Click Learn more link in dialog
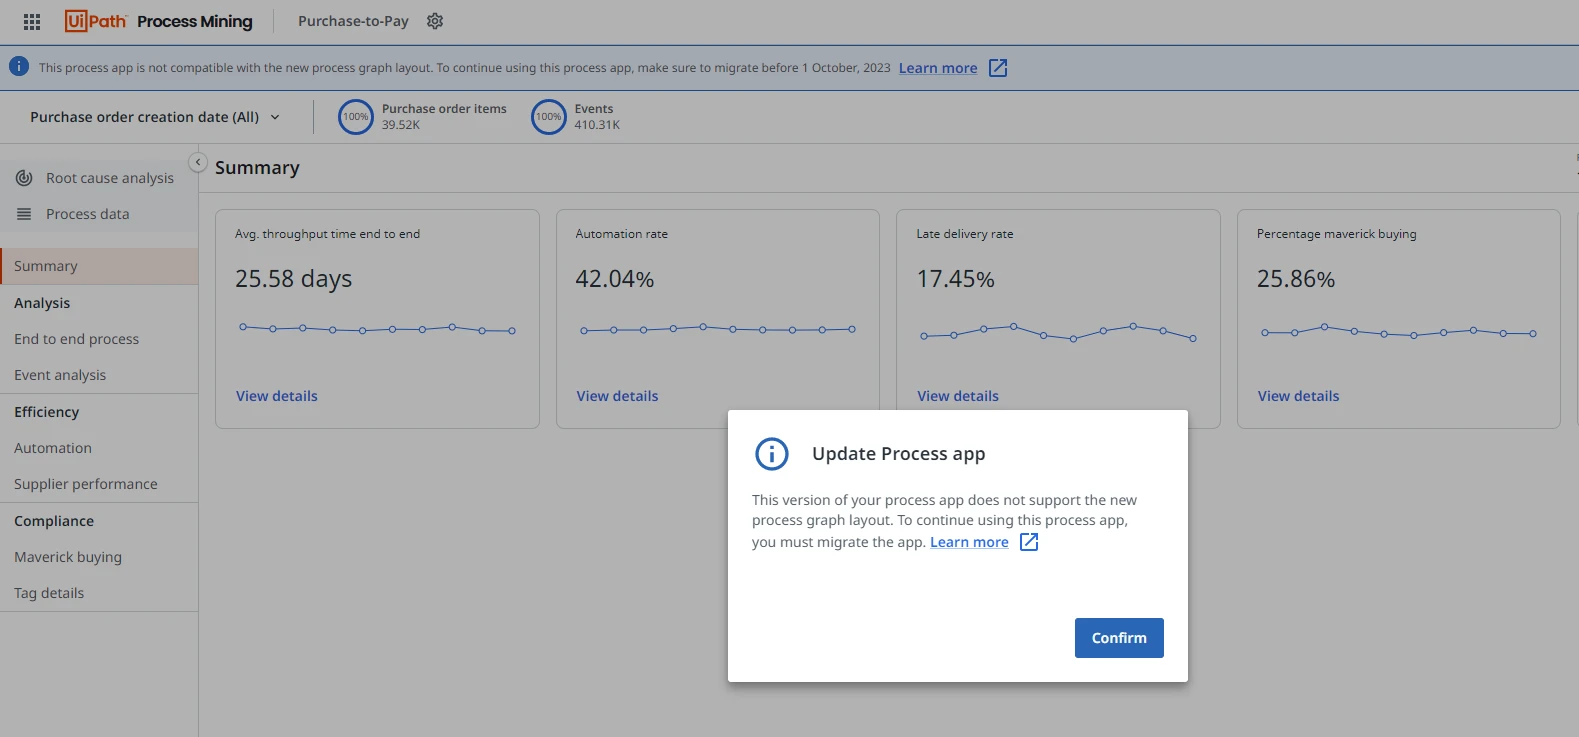The height and width of the screenshot is (737, 1579). coord(969,542)
